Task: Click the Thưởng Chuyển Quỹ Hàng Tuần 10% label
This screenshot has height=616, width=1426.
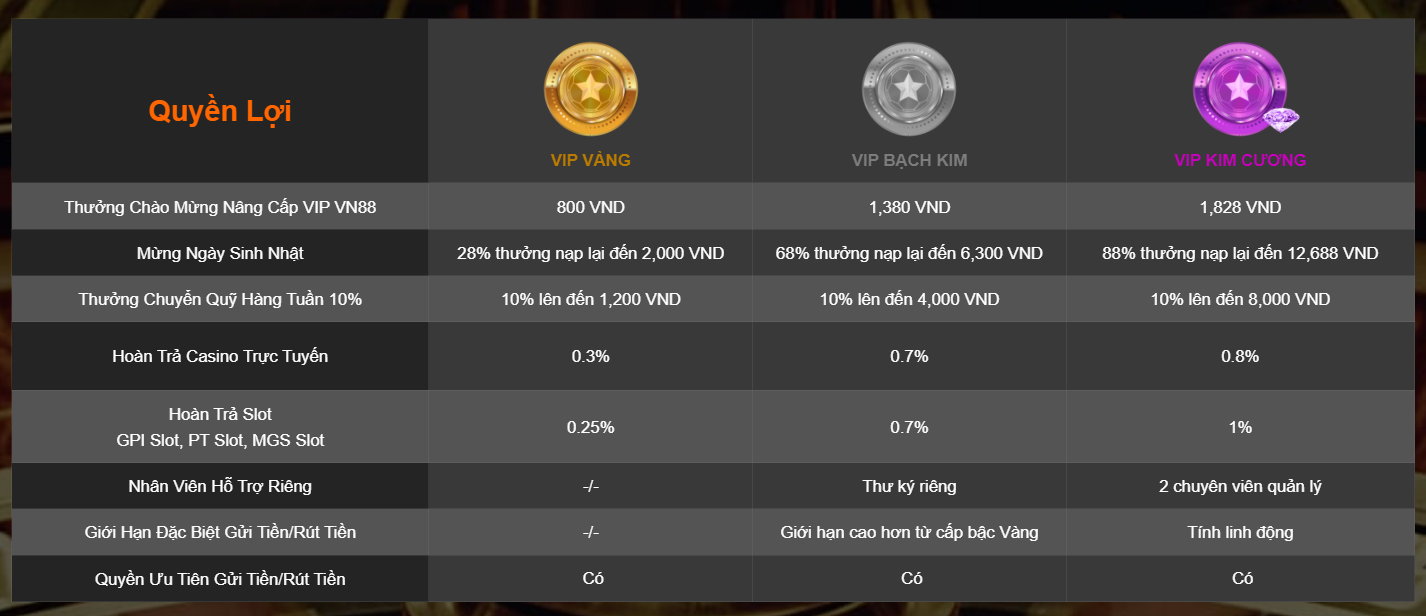Action: [220, 300]
